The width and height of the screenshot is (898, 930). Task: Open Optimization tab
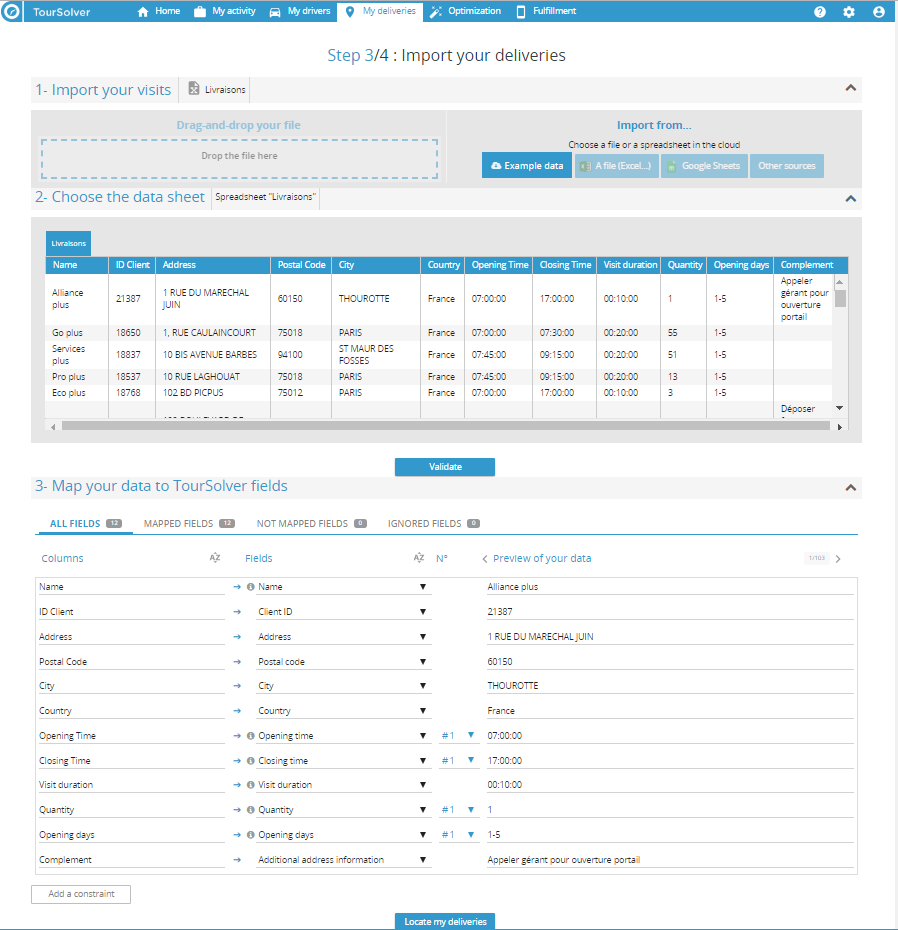coord(466,11)
